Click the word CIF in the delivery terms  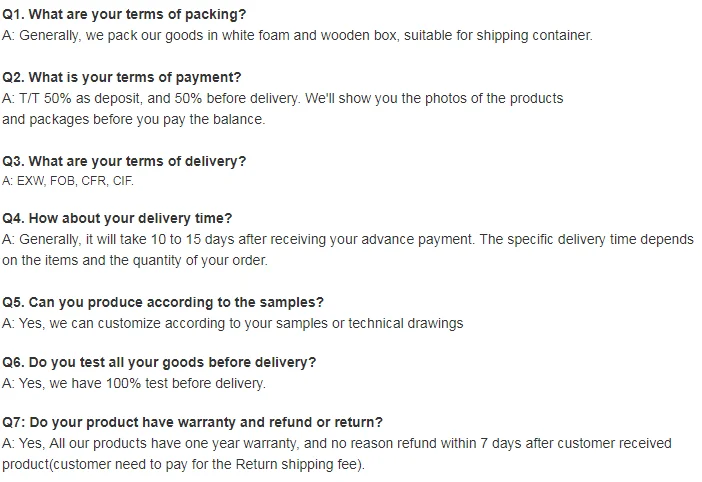coord(122,181)
